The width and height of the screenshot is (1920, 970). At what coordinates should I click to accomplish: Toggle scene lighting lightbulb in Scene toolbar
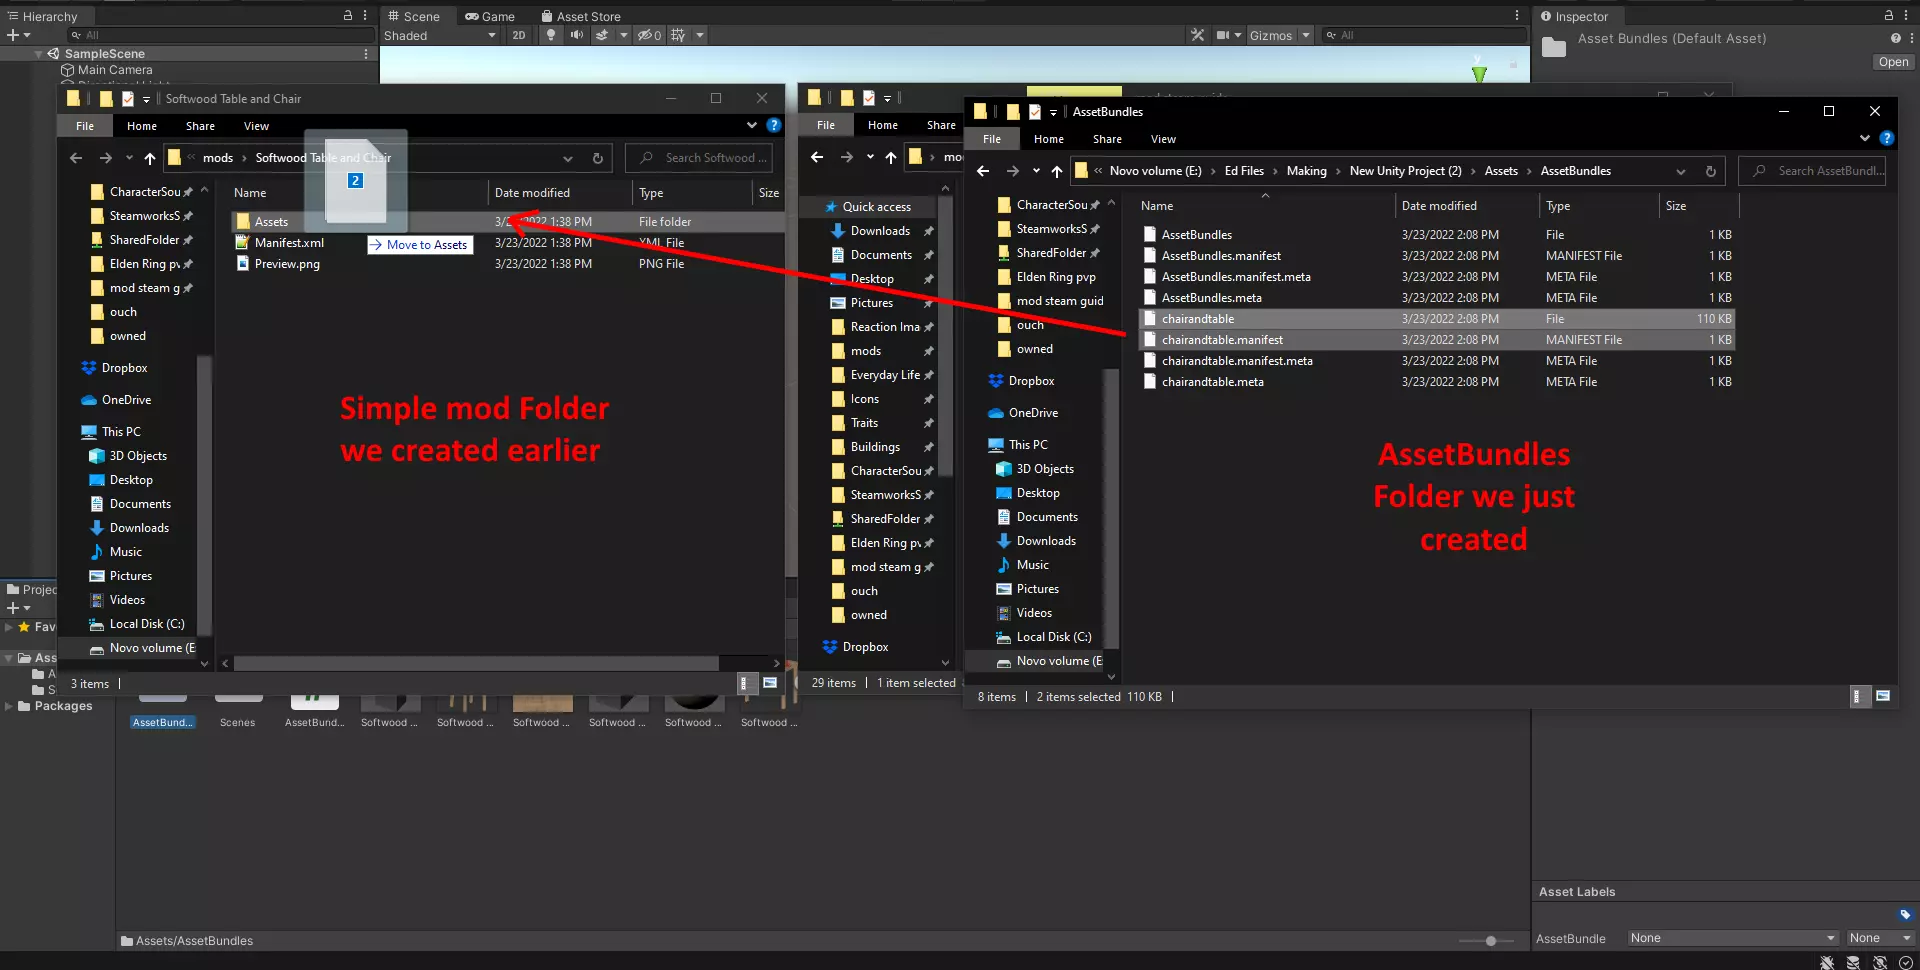(550, 35)
